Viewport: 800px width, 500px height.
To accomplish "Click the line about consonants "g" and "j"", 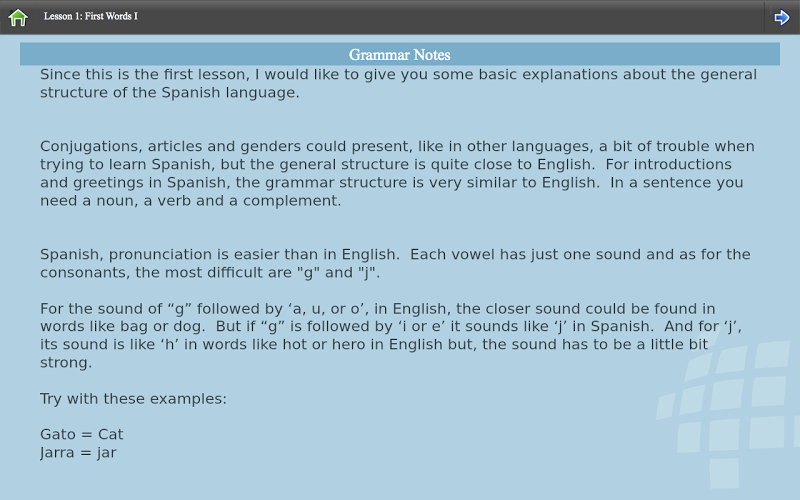I will coord(210,273).
